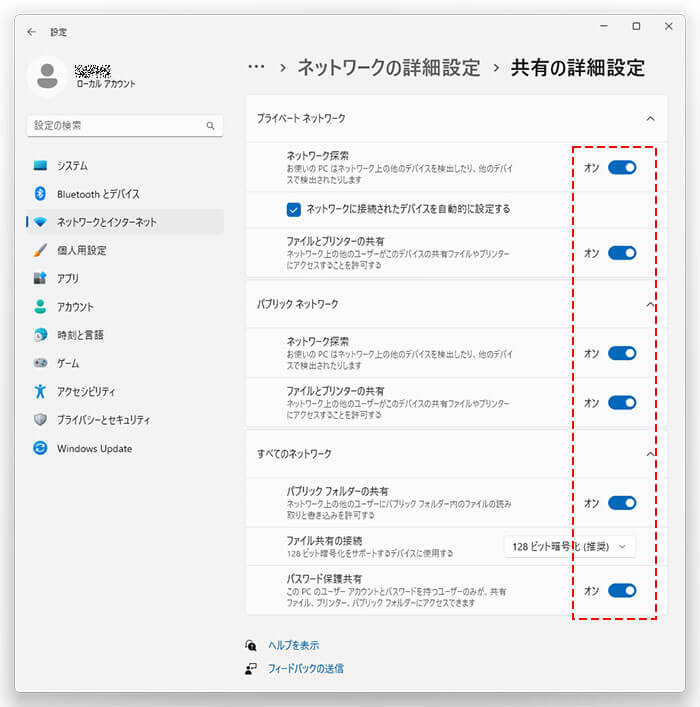
Task: Open 個人用設定 settings page
Action: 125,250
